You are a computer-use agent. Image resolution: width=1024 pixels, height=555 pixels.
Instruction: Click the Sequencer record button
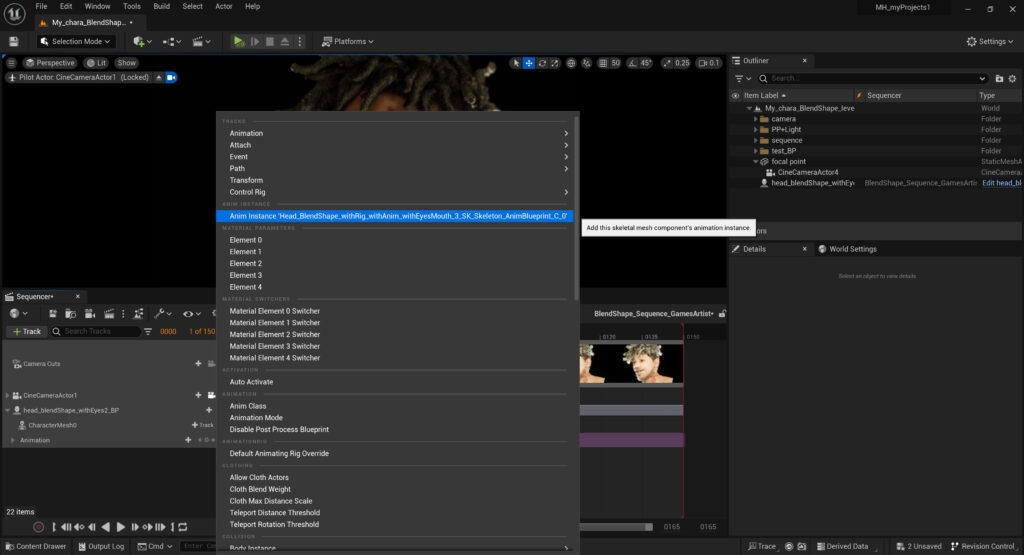pos(38,527)
